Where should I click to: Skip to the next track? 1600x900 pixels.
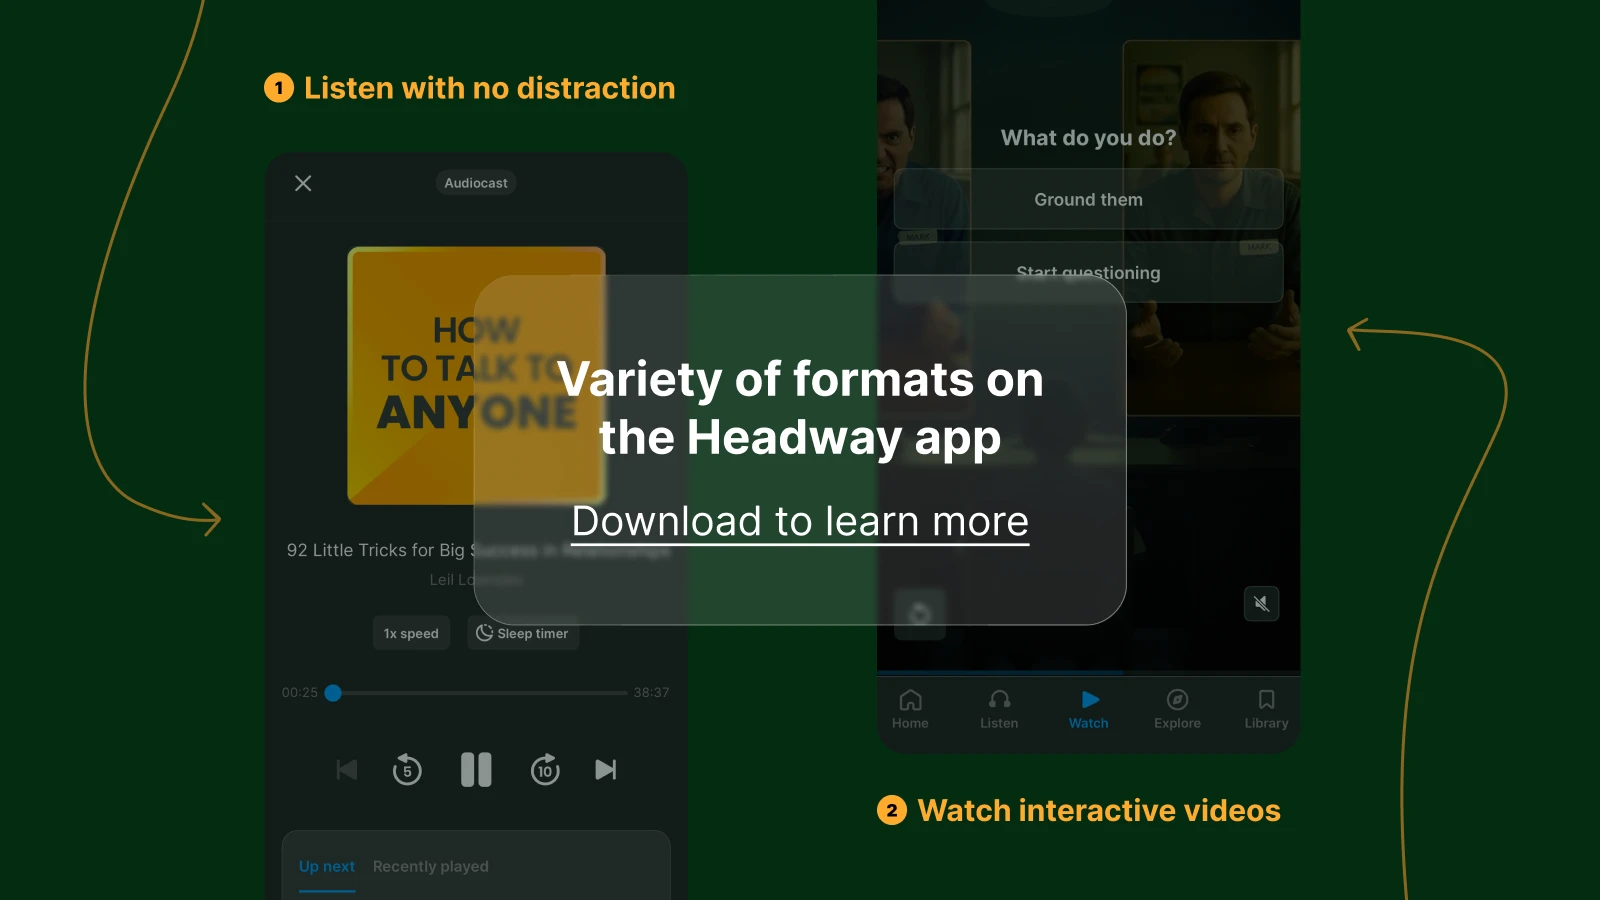[x=605, y=770]
